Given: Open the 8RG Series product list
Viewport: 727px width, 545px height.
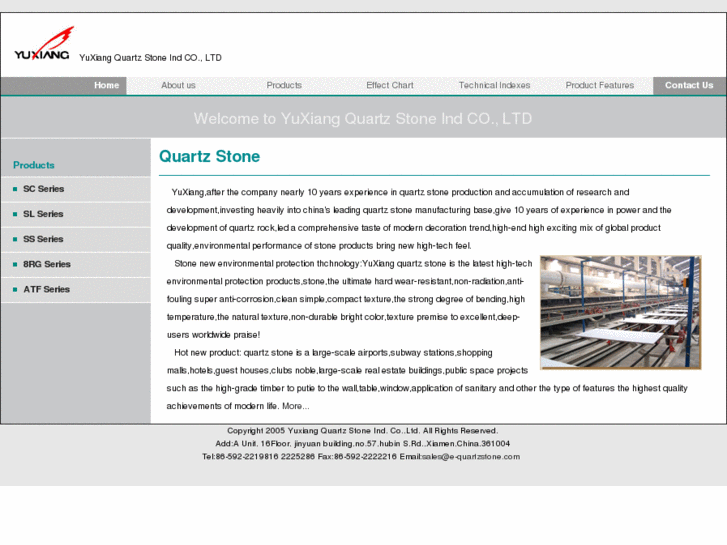Looking at the screenshot, I should pyautogui.click(x=47, y=264).
